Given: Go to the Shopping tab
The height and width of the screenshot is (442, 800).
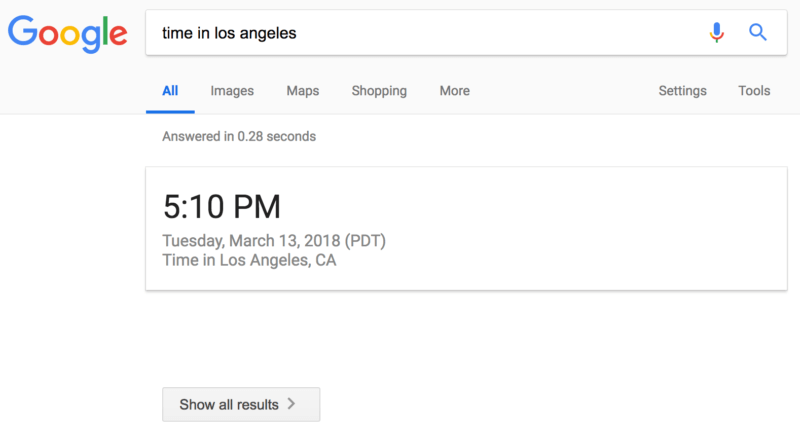Looking at the screenshot, I should tap(379, 91).
